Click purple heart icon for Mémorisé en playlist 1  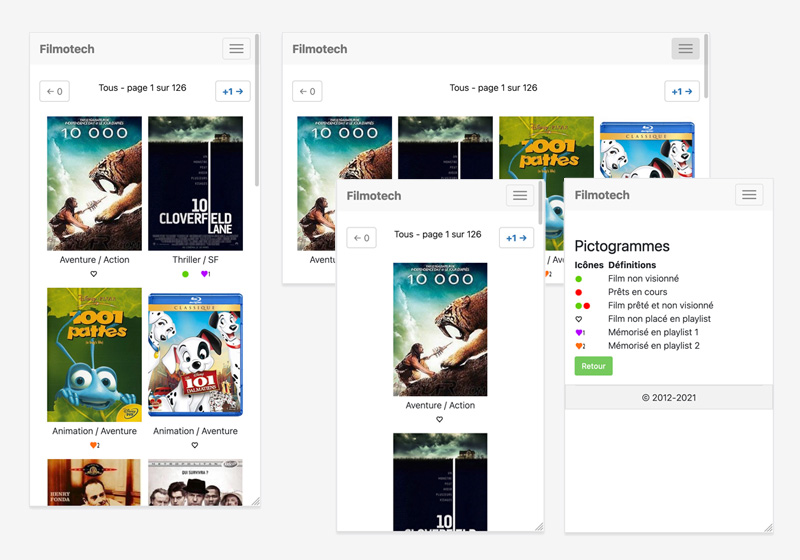tap(580, 333)
